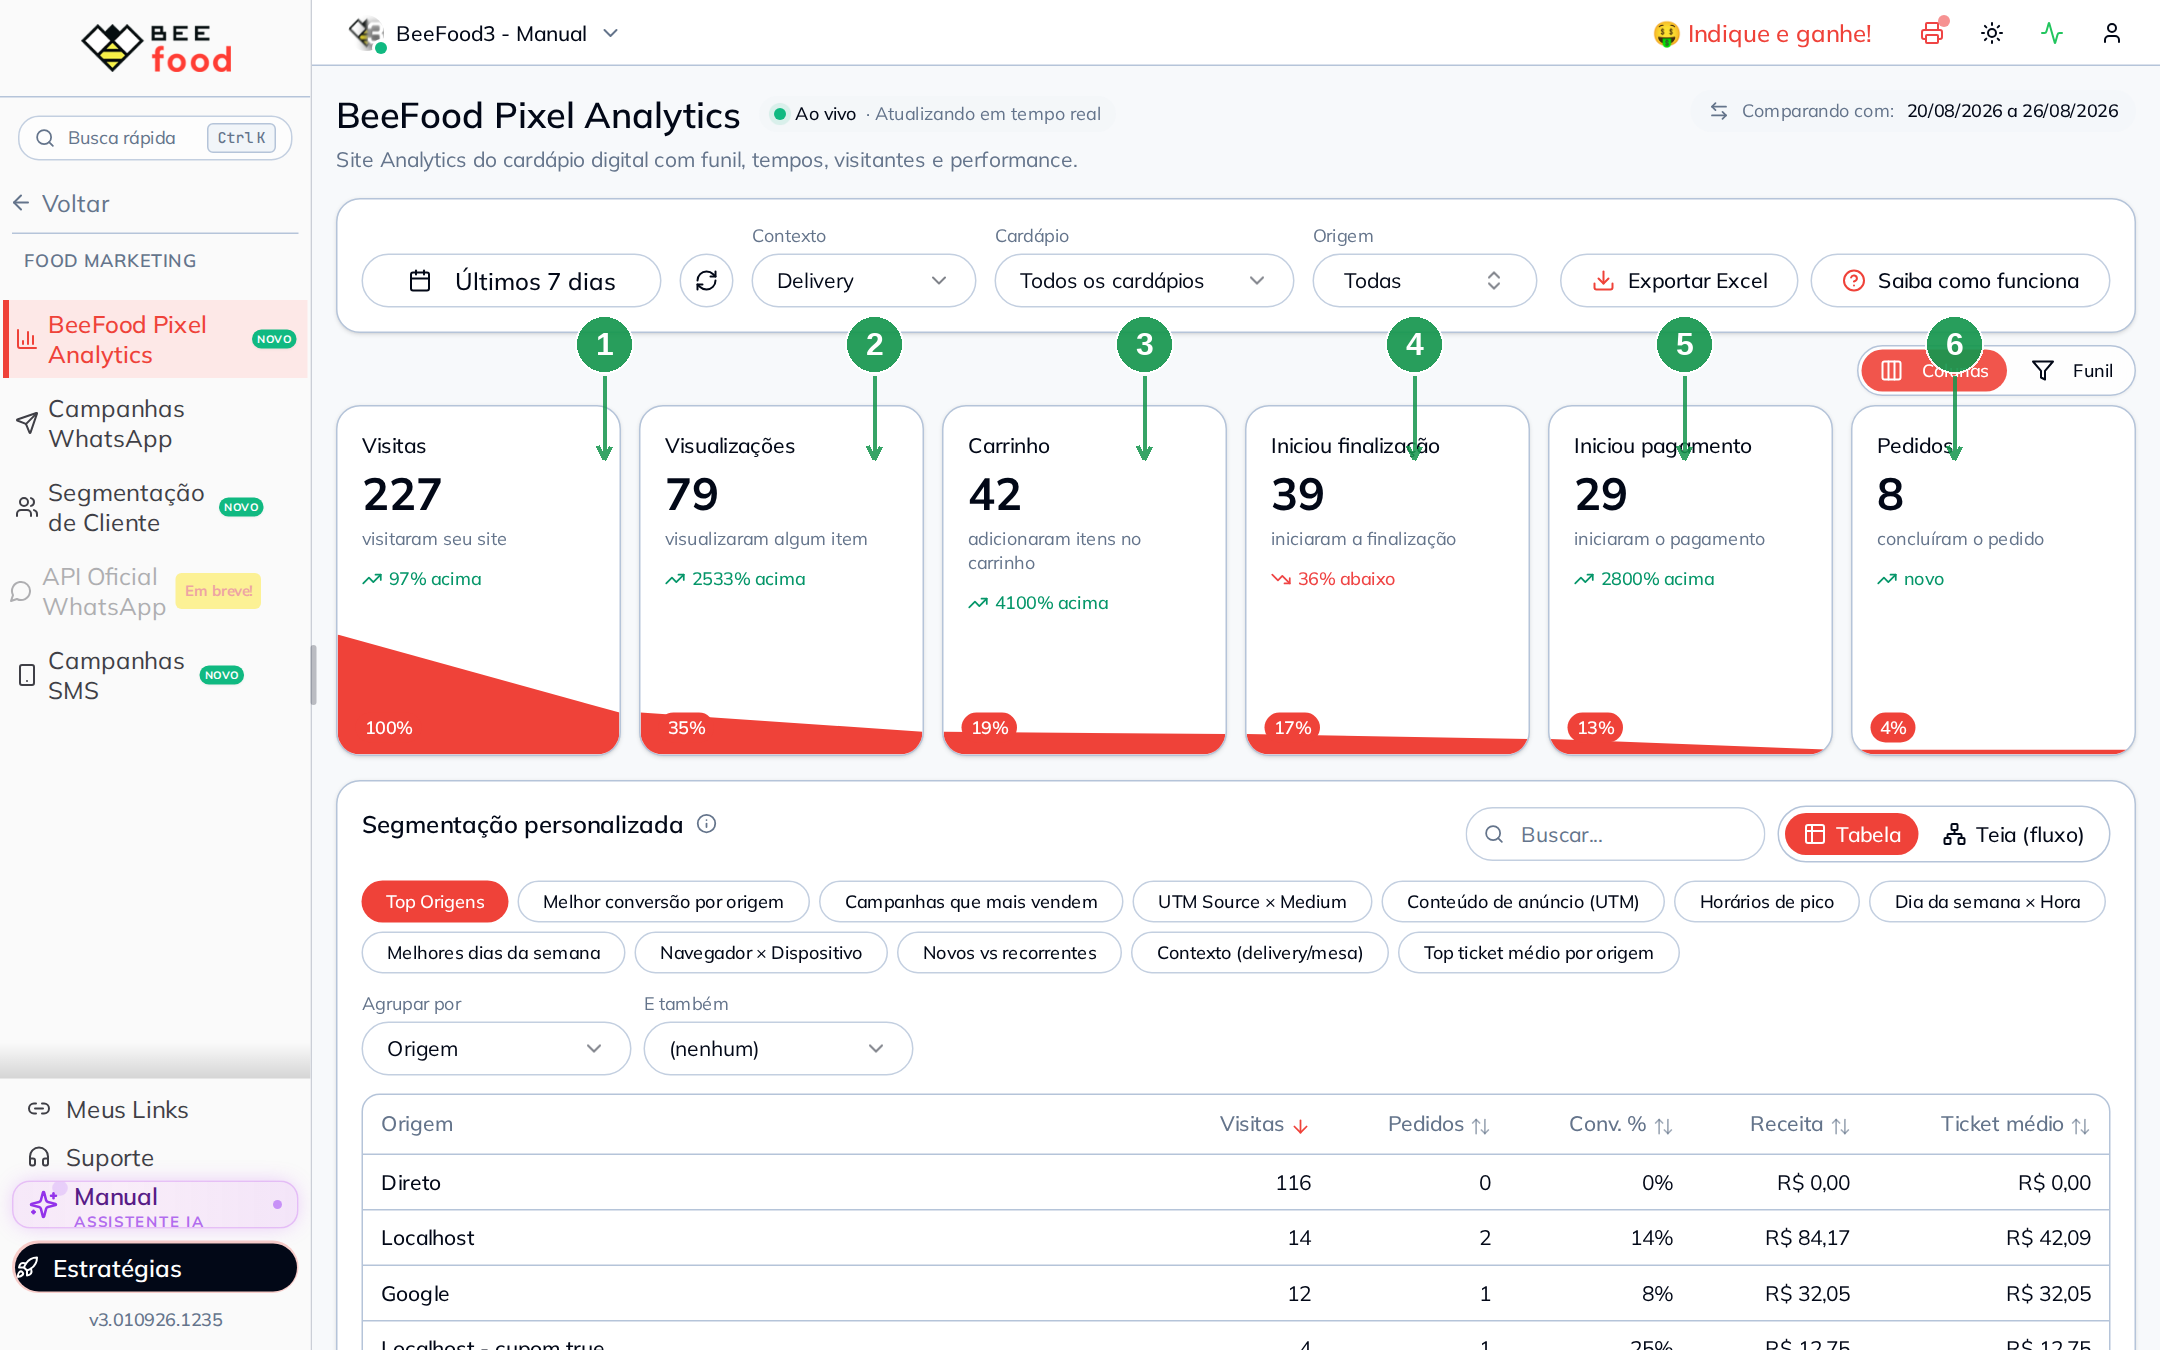Select the Top Origens preset chip
Screen dimensions: 2160x1350
tap(435, 902)
